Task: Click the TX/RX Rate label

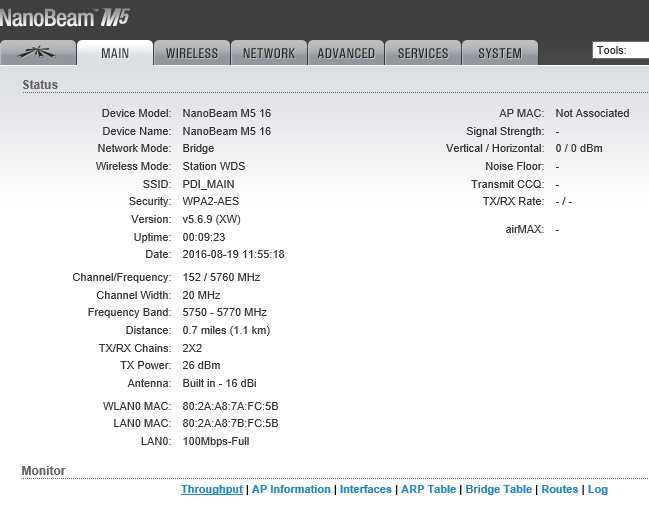Action: pos(513,201)
